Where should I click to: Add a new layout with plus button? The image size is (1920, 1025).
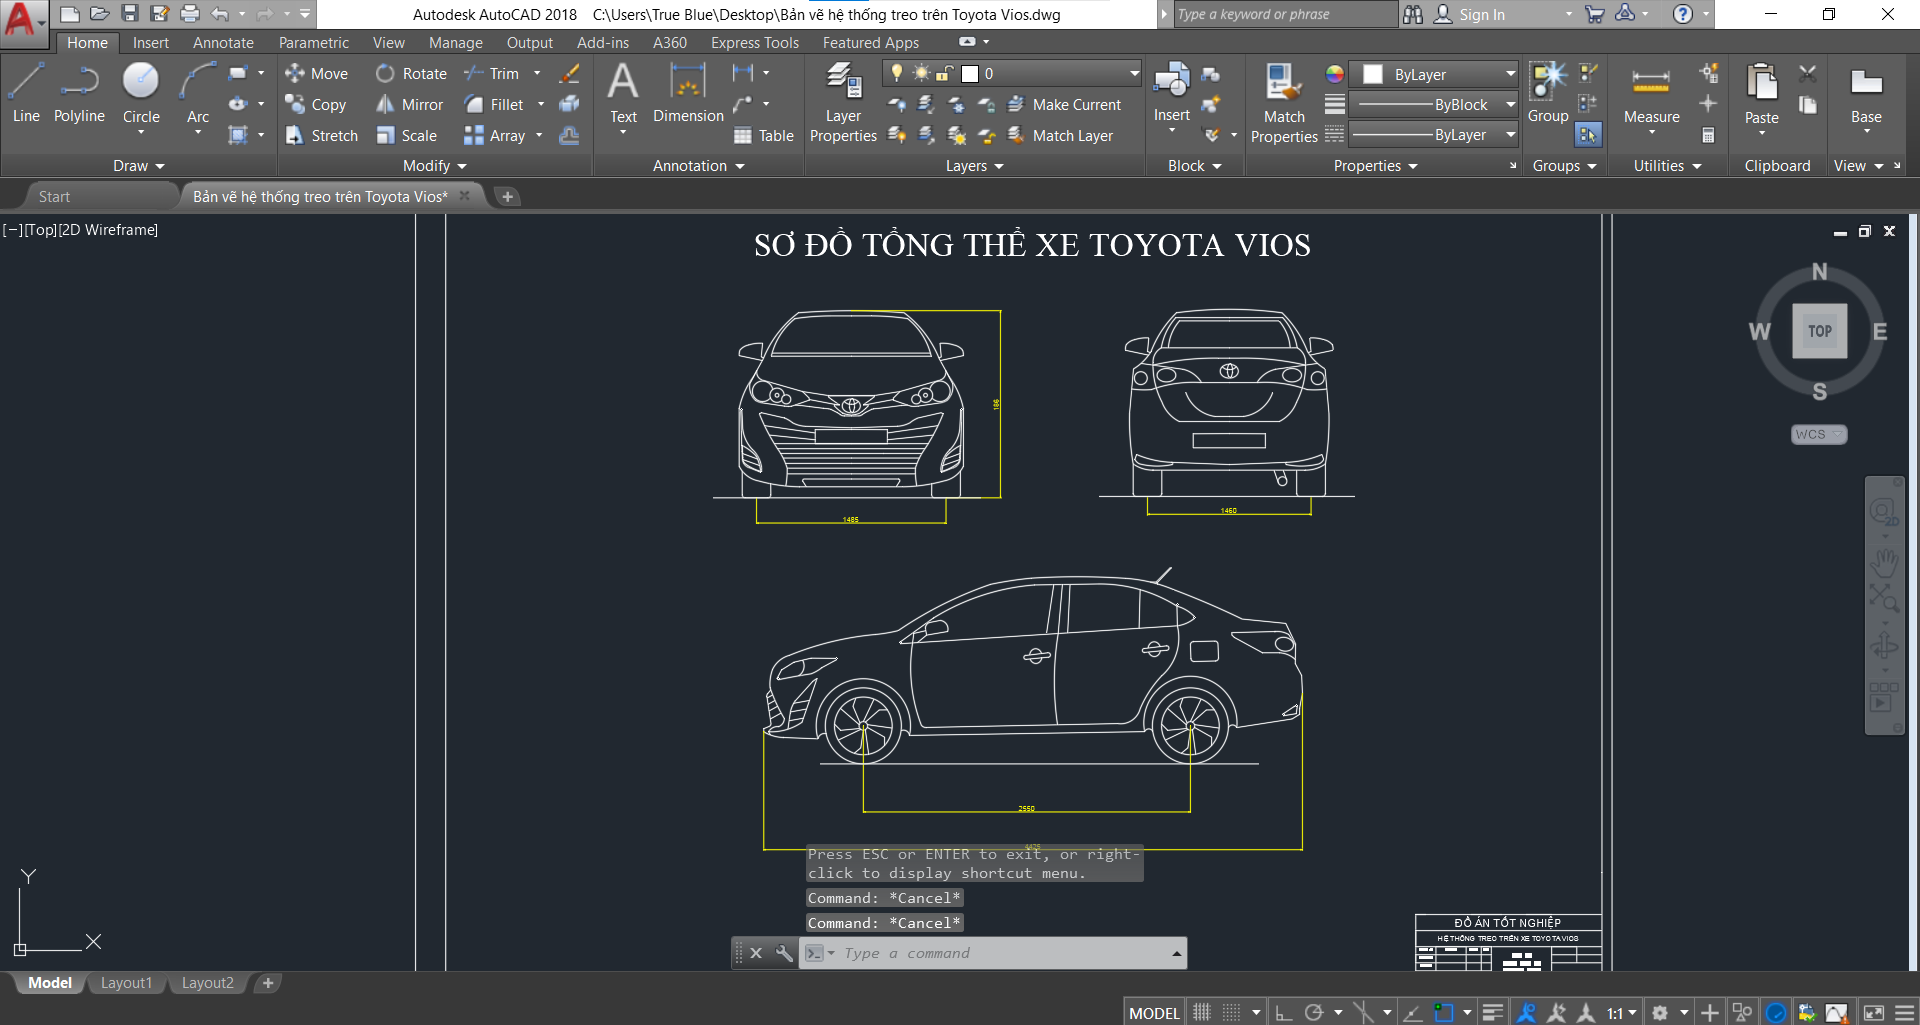click(x=268, y=983)
